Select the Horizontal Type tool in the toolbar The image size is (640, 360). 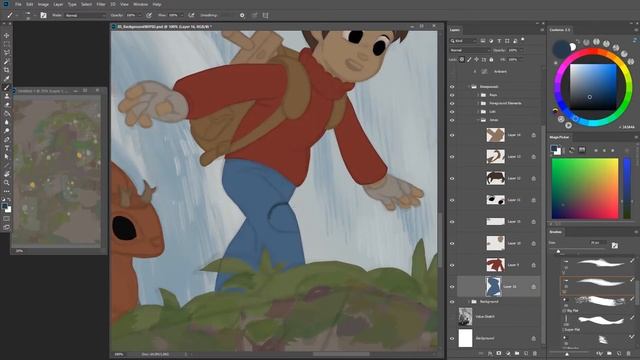click(7, 148)
